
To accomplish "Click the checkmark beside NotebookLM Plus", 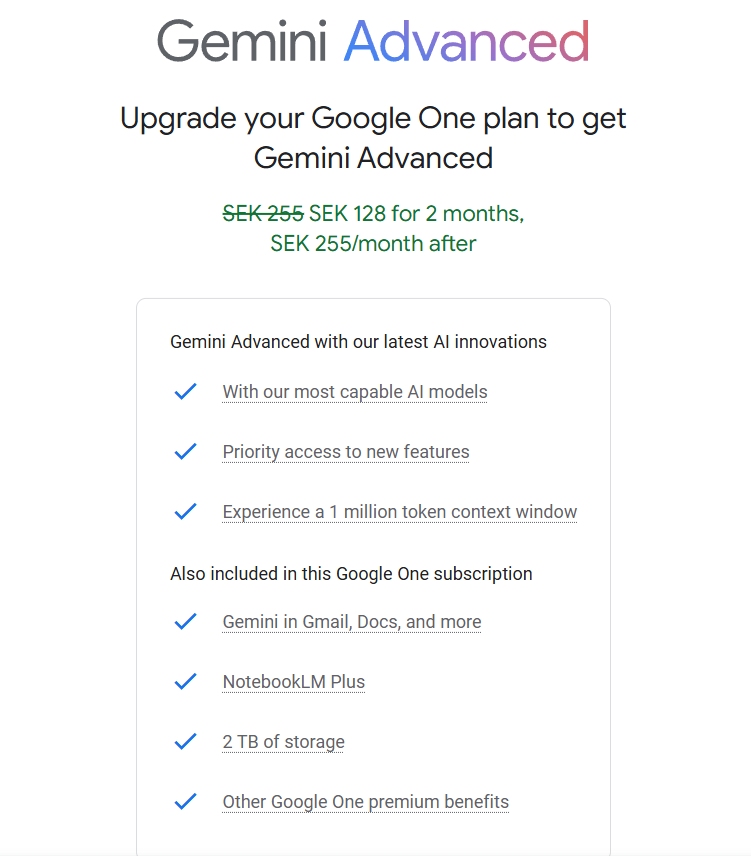I will tap(186, 681).
